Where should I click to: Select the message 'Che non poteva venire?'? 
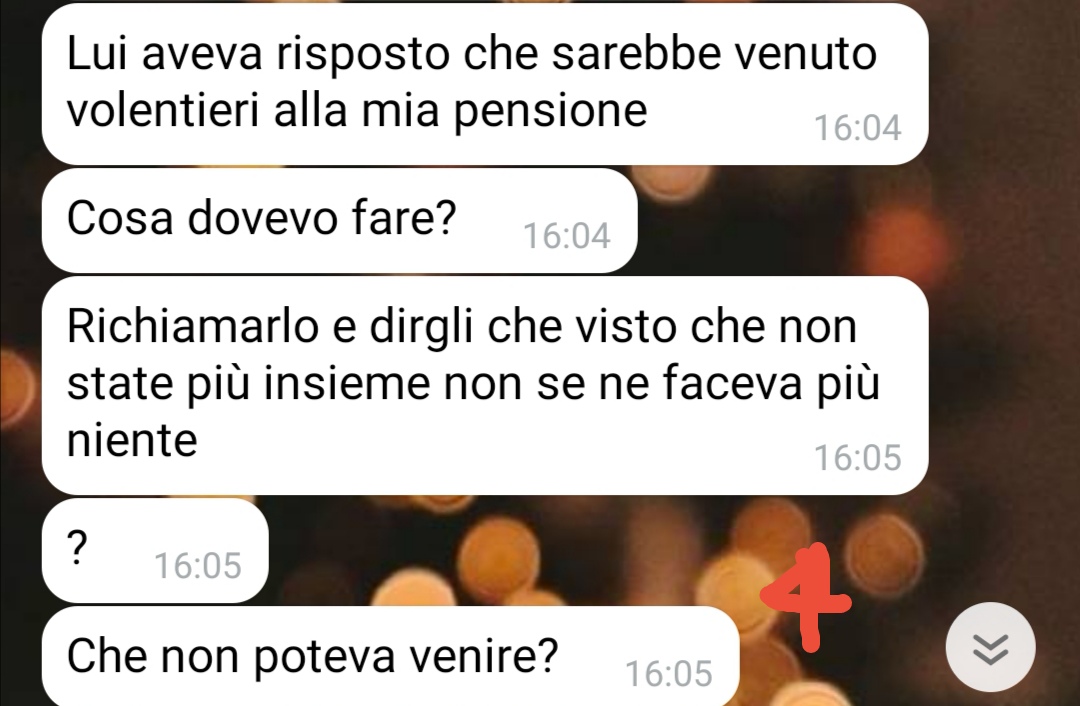391,656
